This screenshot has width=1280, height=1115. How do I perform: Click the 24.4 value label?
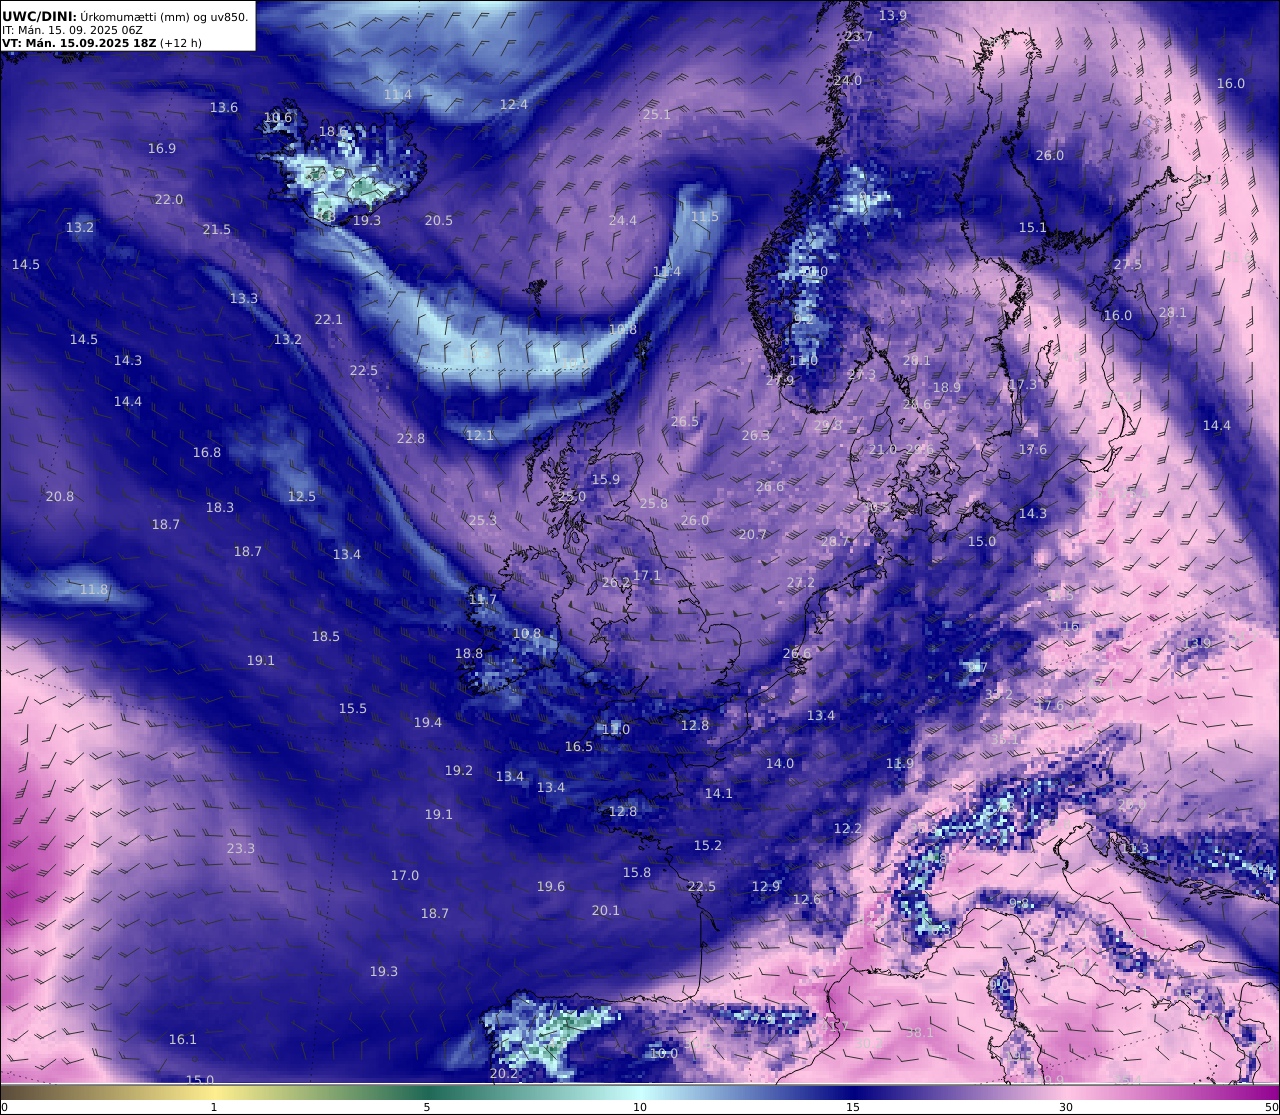click(x=623, y=220)
